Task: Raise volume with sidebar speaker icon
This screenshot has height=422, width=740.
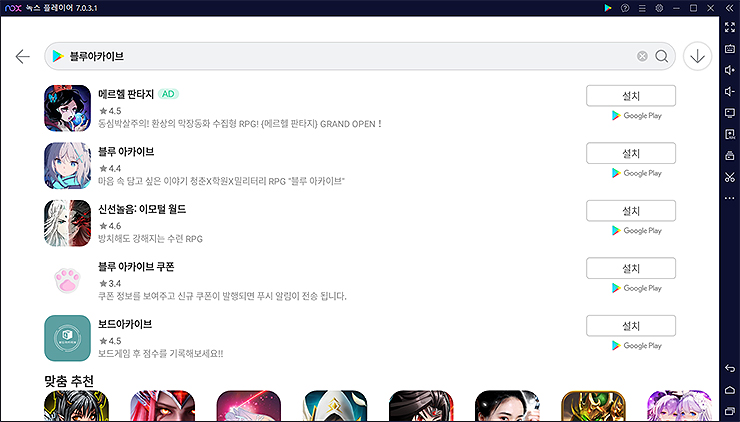Action: pyautogui.click(x=730, y=70)
